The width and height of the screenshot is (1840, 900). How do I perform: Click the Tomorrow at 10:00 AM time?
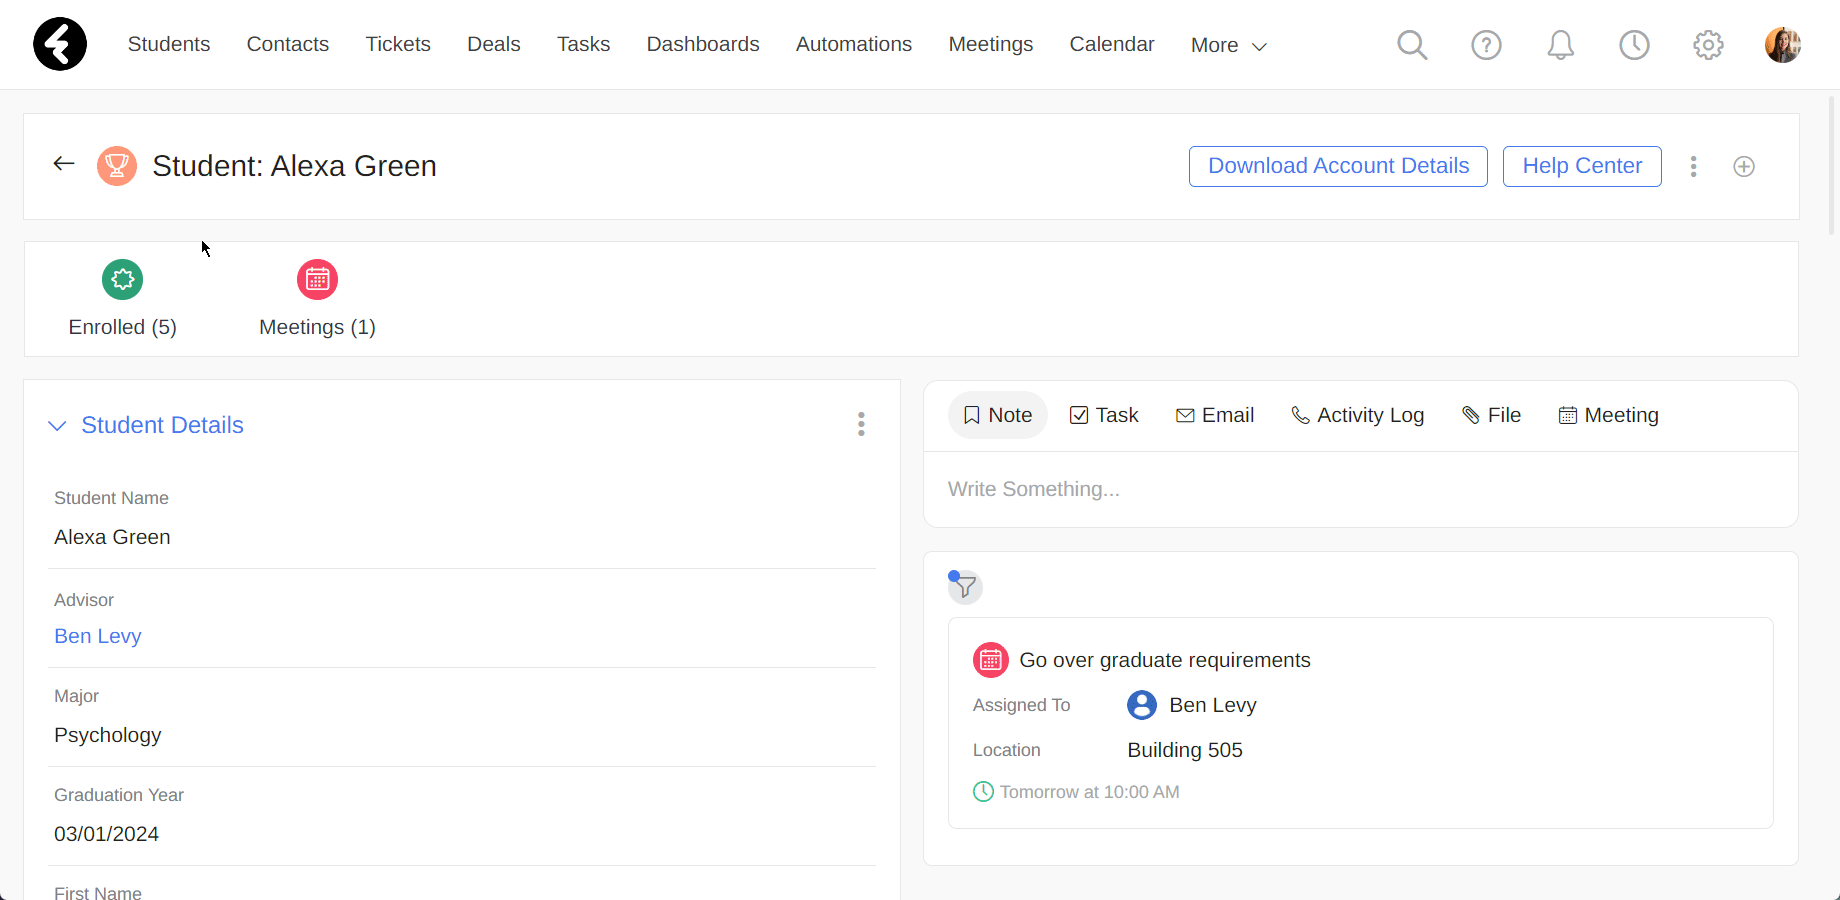tap(1090, 792)
